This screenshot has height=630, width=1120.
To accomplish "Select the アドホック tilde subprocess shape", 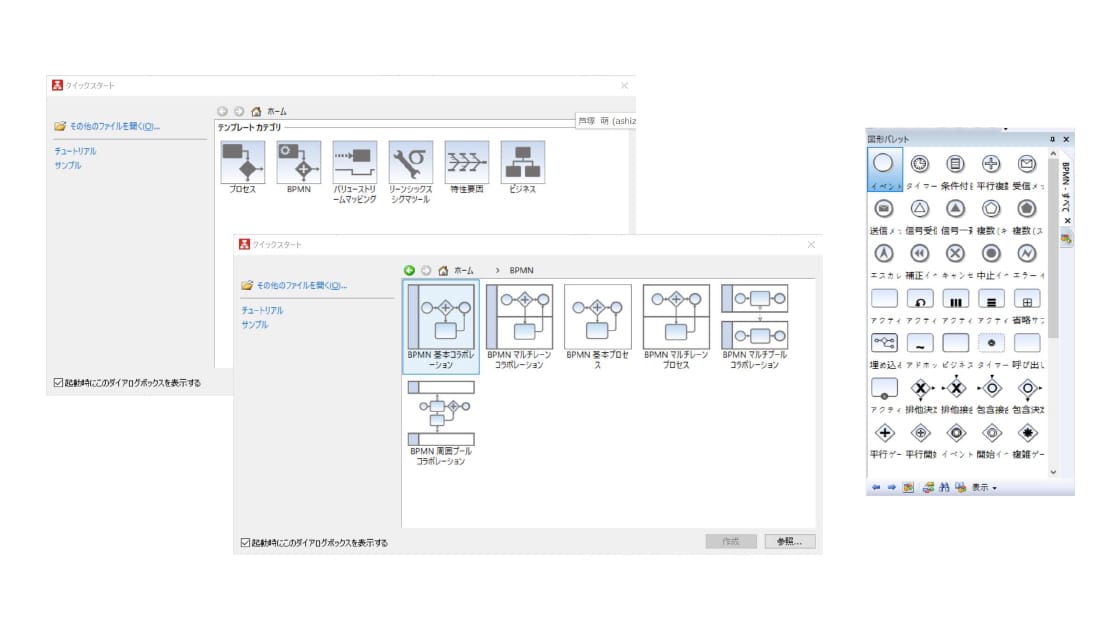I will 920,343.
